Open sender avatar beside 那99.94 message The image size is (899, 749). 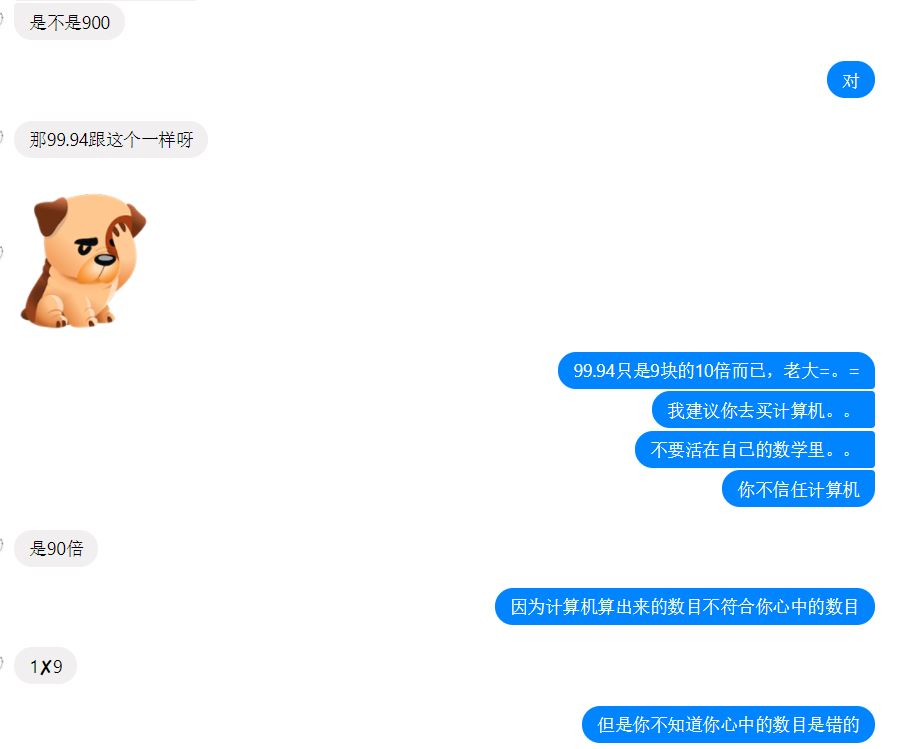tap(1, 136)
